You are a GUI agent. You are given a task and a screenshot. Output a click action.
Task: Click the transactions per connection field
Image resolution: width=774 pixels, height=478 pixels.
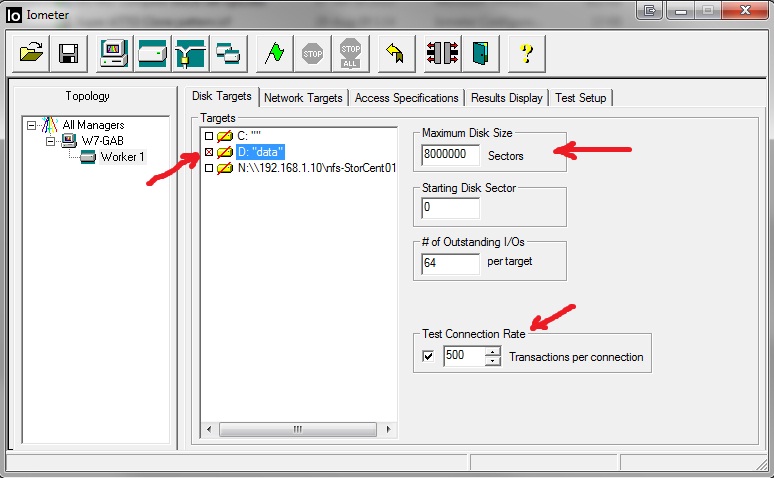pyautogui.click(x=464, y=356)
